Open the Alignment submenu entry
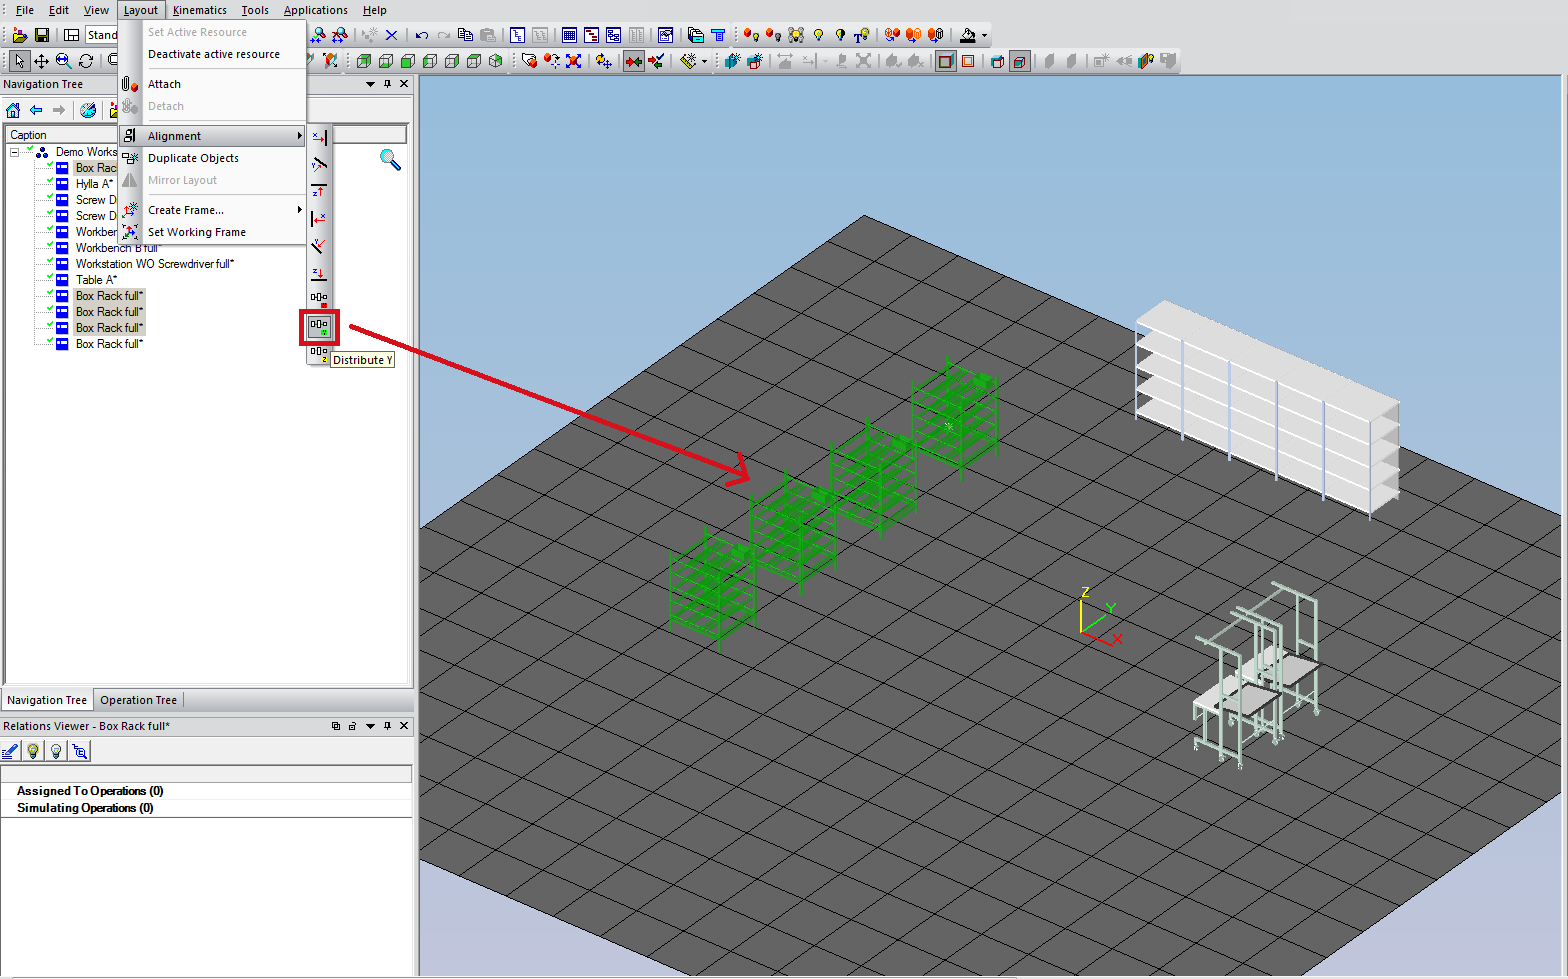This screenshot has width=1568, height=979. [x=212, y=136]
